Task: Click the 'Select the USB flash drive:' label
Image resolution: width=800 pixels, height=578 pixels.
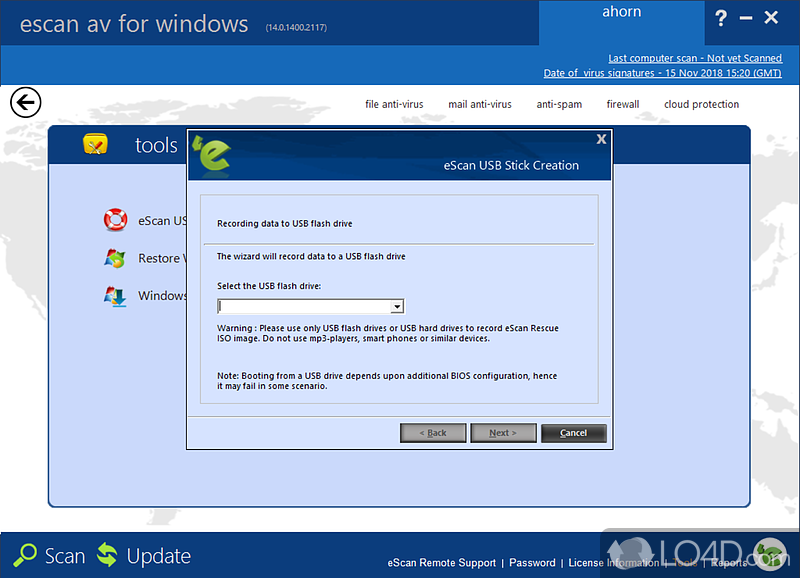Action: 269,286
